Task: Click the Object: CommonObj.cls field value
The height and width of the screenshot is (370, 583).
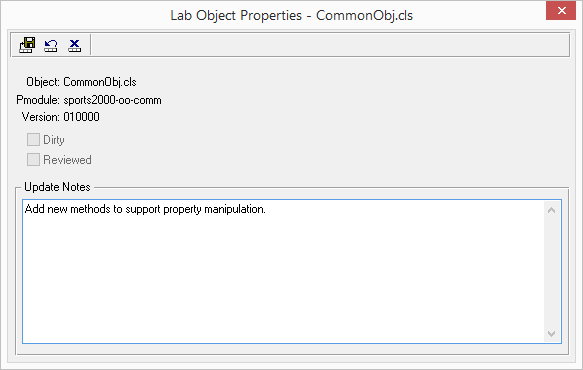Action: (100, 82)
